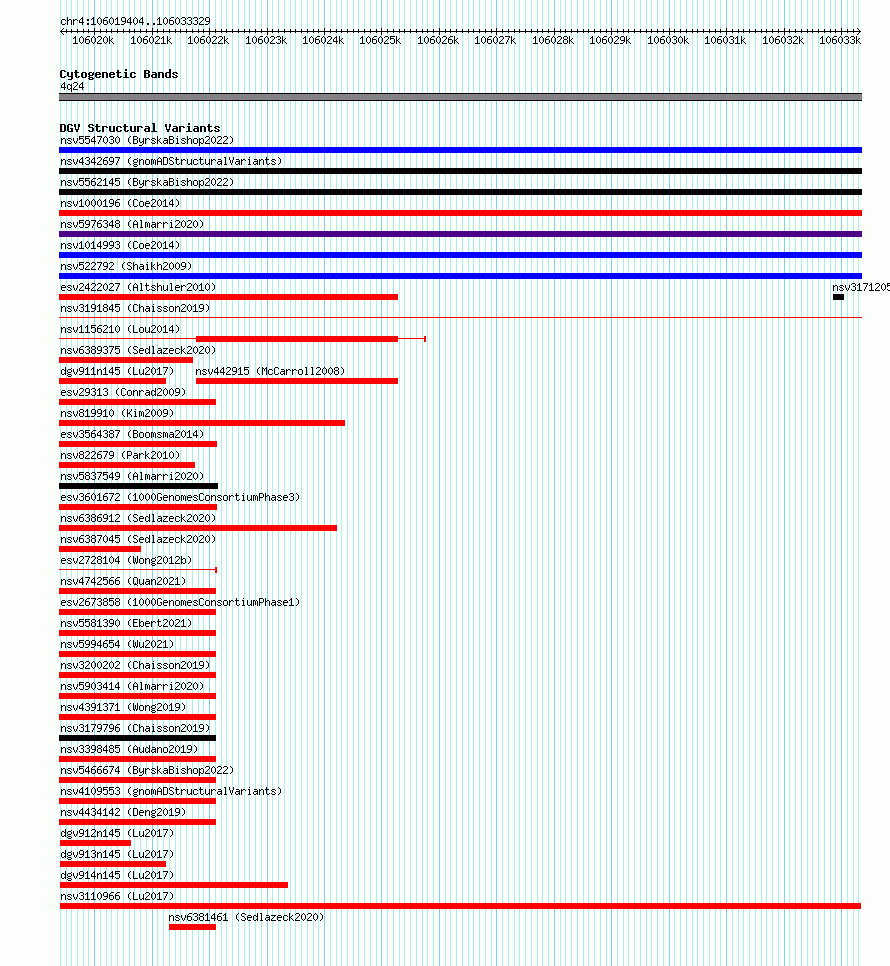
Task: Open esv29313 (Conrad2009) label
Action: click(123, 392)
